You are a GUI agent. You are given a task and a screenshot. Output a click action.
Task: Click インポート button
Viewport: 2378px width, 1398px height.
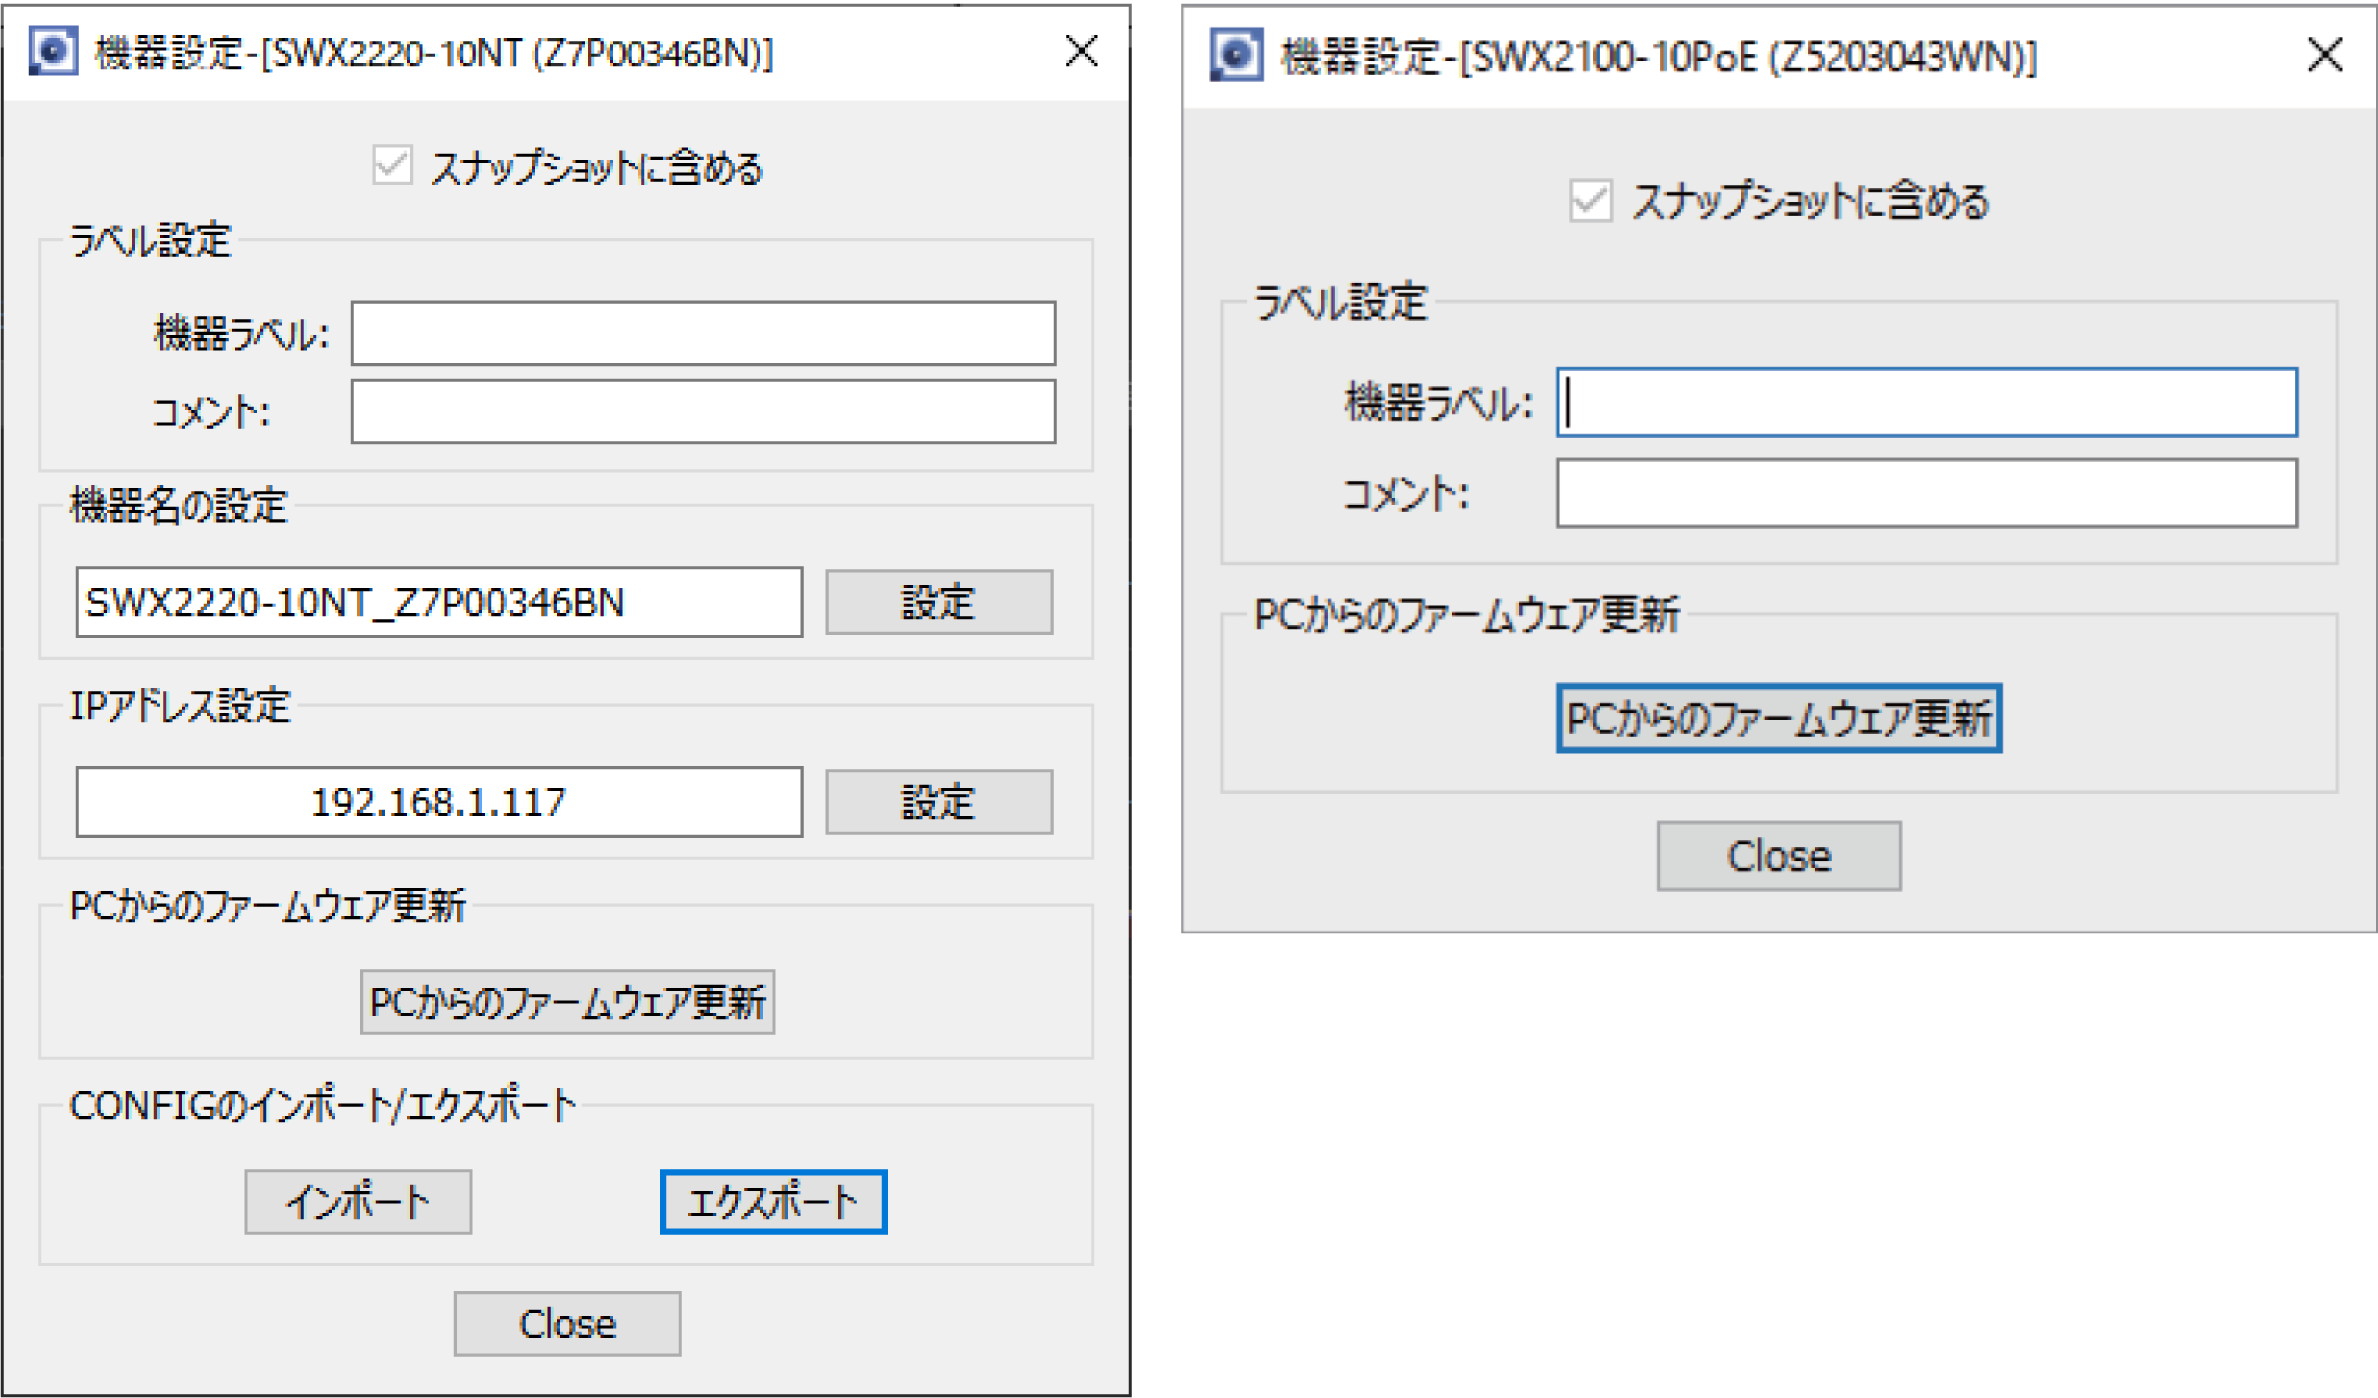pyautogui.click(x=358, y=1202)
